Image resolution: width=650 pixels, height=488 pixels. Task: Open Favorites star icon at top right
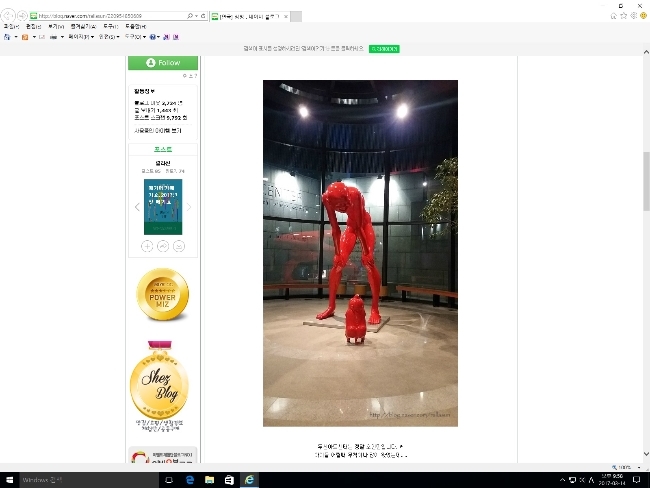(x=623, y=16)
